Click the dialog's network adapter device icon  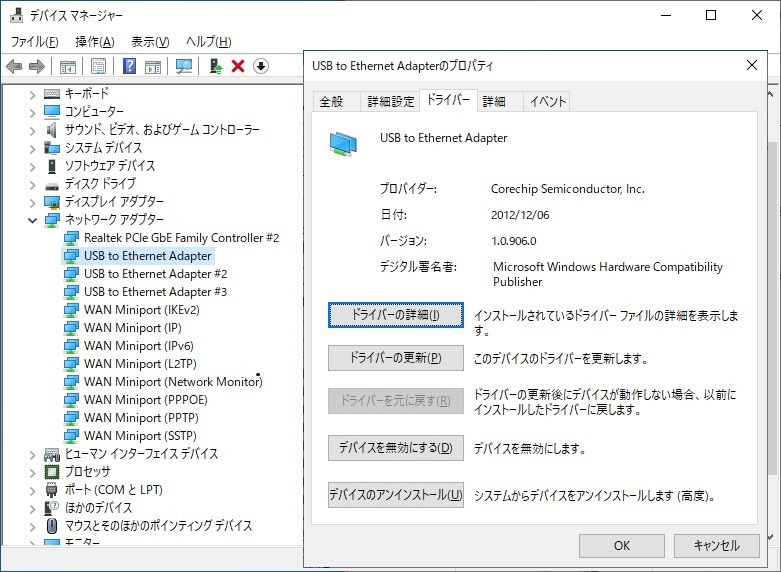[343, 144]
